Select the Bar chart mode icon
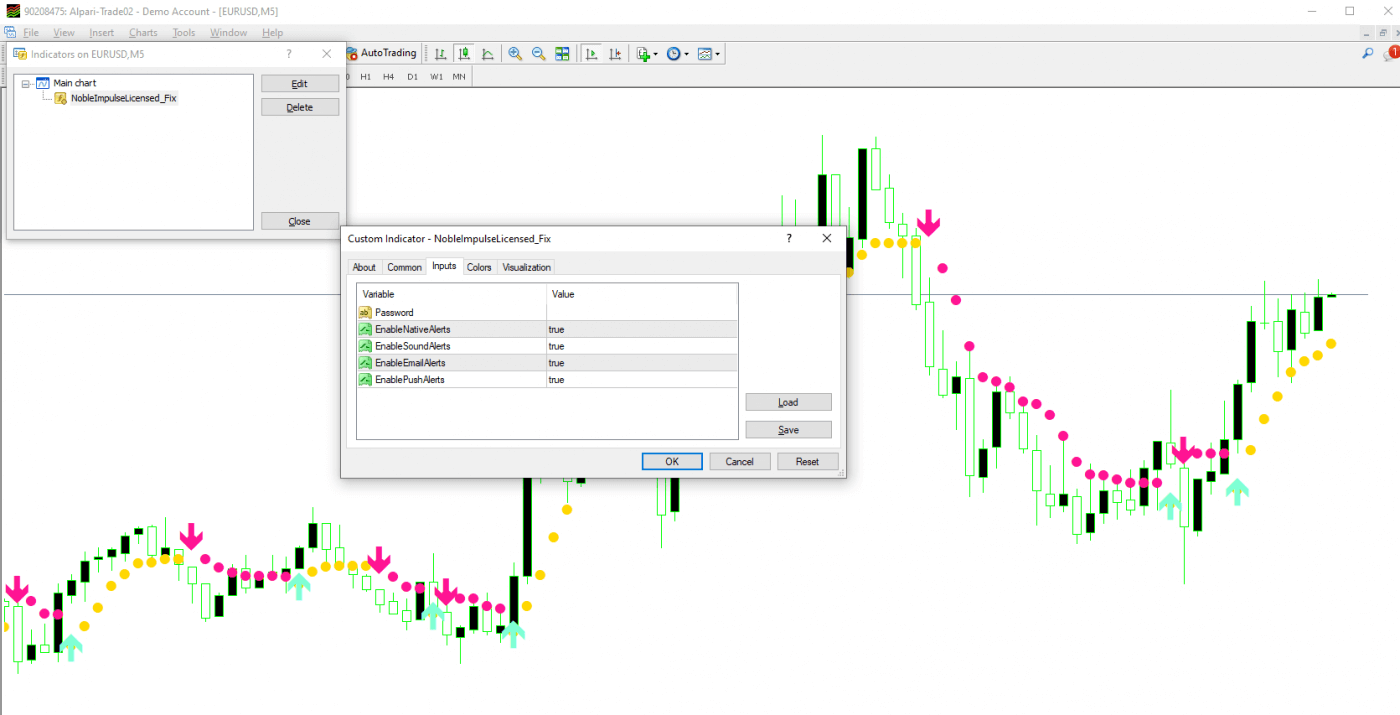 441,53
